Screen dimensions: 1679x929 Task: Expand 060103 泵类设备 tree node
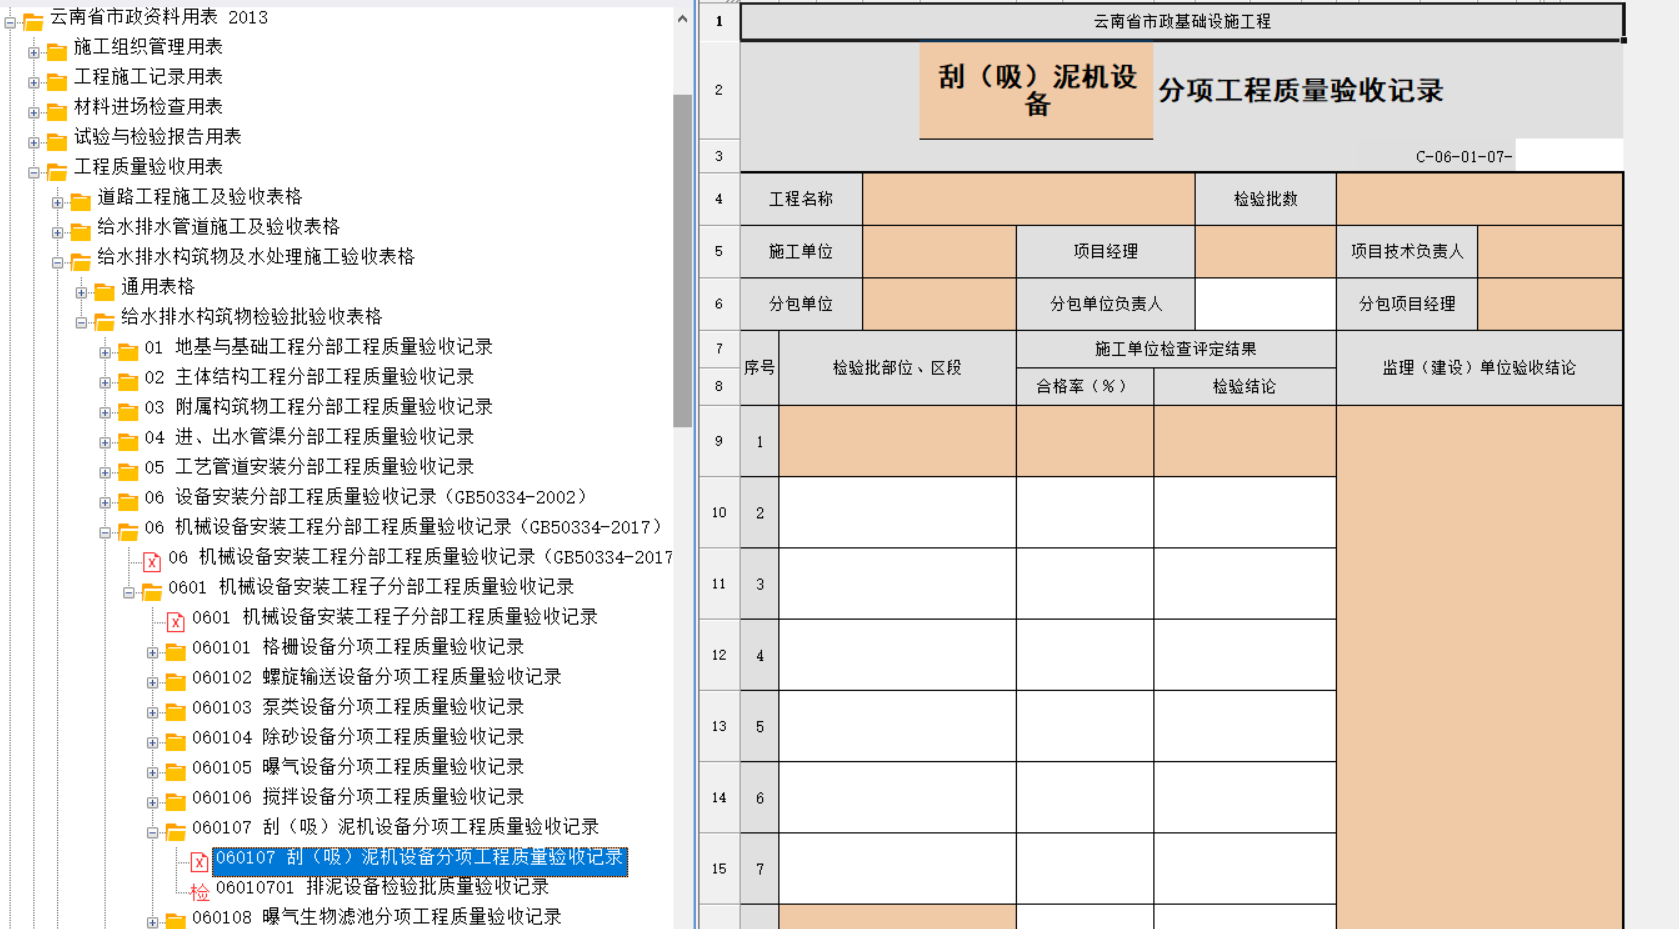[152, 712]
